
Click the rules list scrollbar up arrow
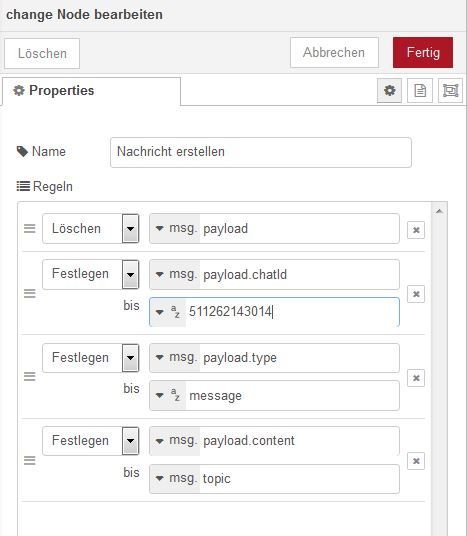coord(439,211)
